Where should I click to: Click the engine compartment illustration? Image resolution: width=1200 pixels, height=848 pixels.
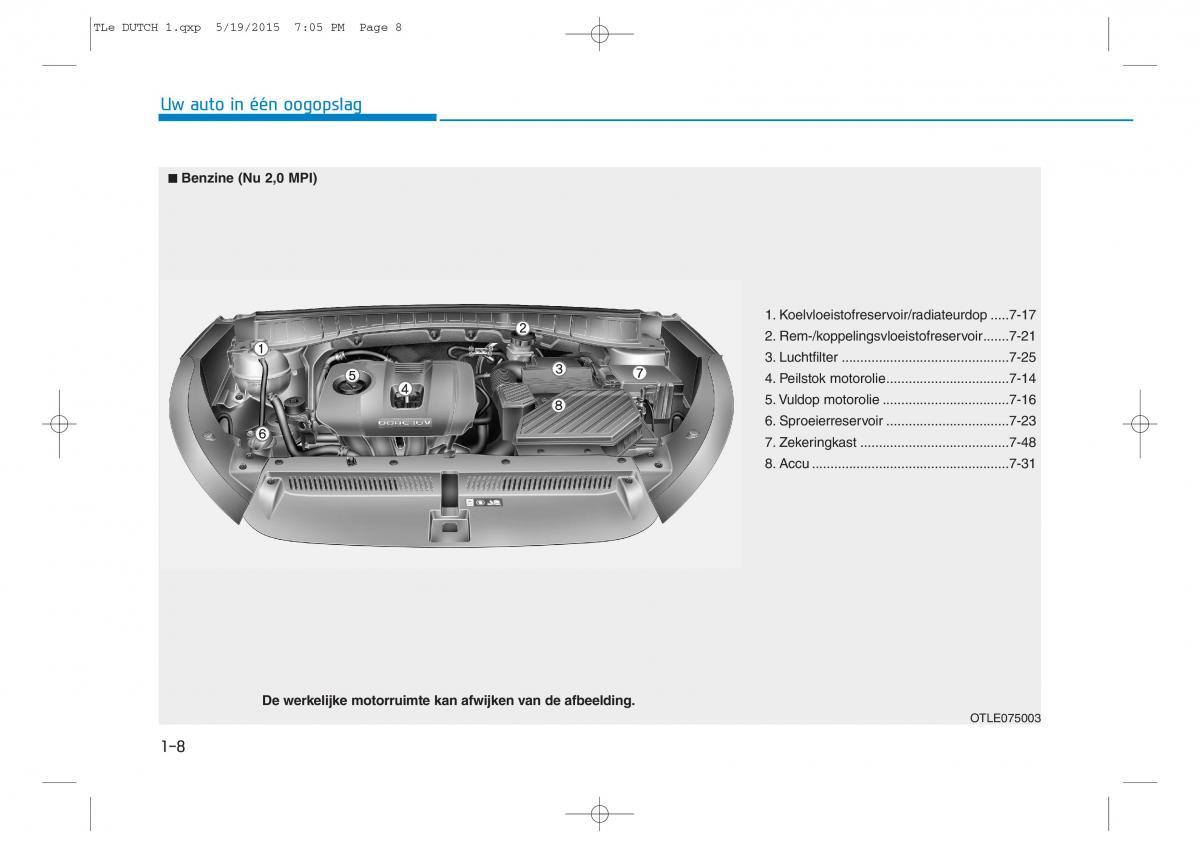450,427
